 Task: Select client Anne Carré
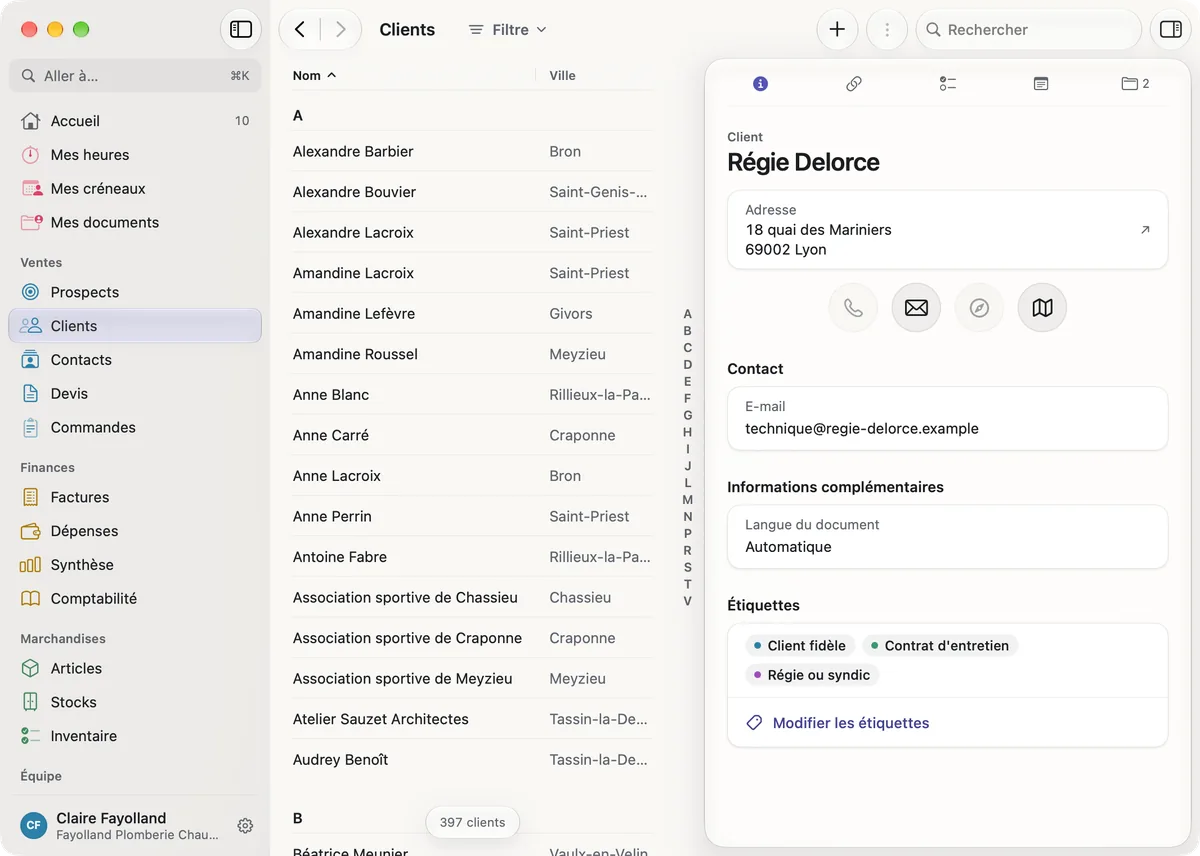pyautogui.click(x=472, y=436)
